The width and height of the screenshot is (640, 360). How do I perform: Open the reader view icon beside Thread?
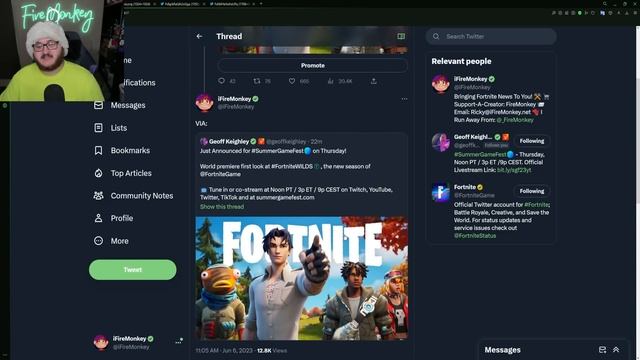[x=401, y=36]
